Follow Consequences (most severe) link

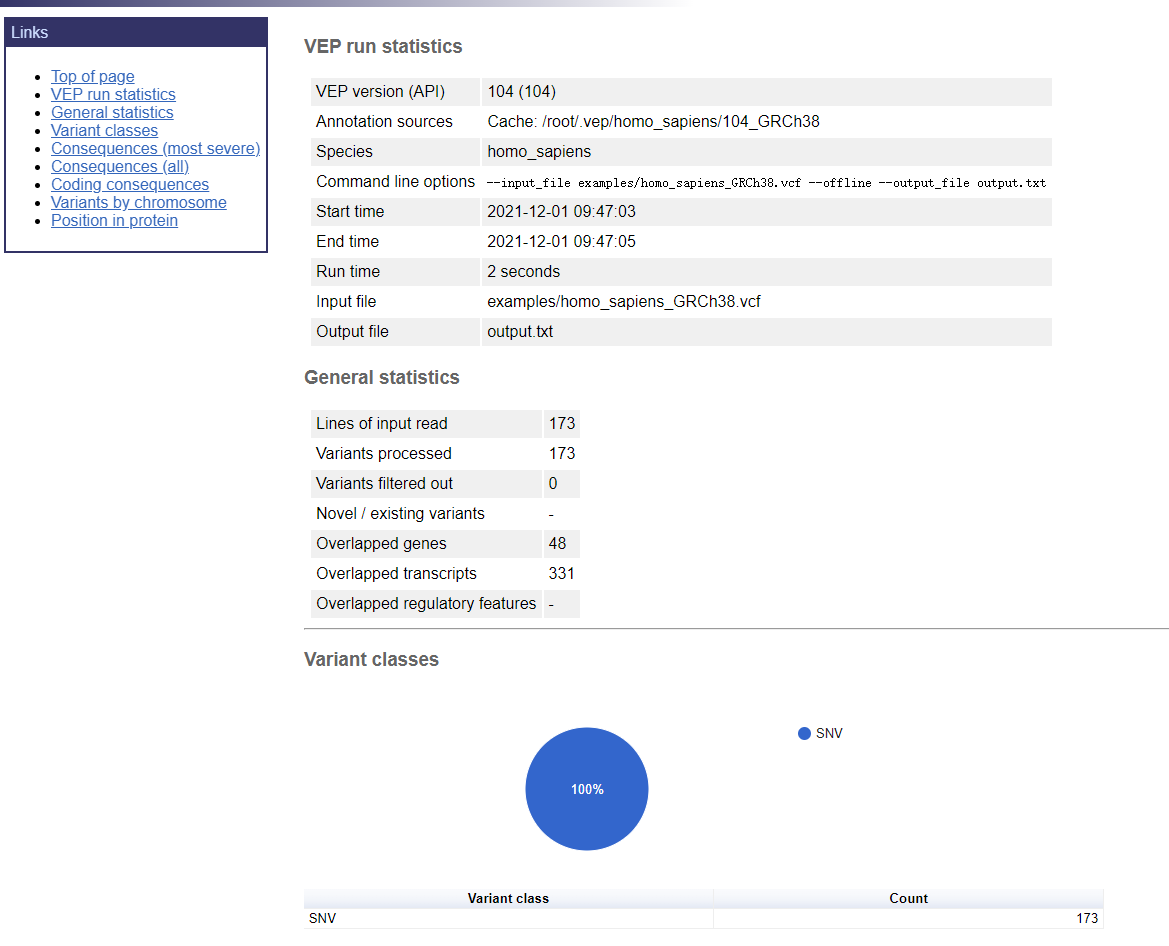tap(155, 148)
